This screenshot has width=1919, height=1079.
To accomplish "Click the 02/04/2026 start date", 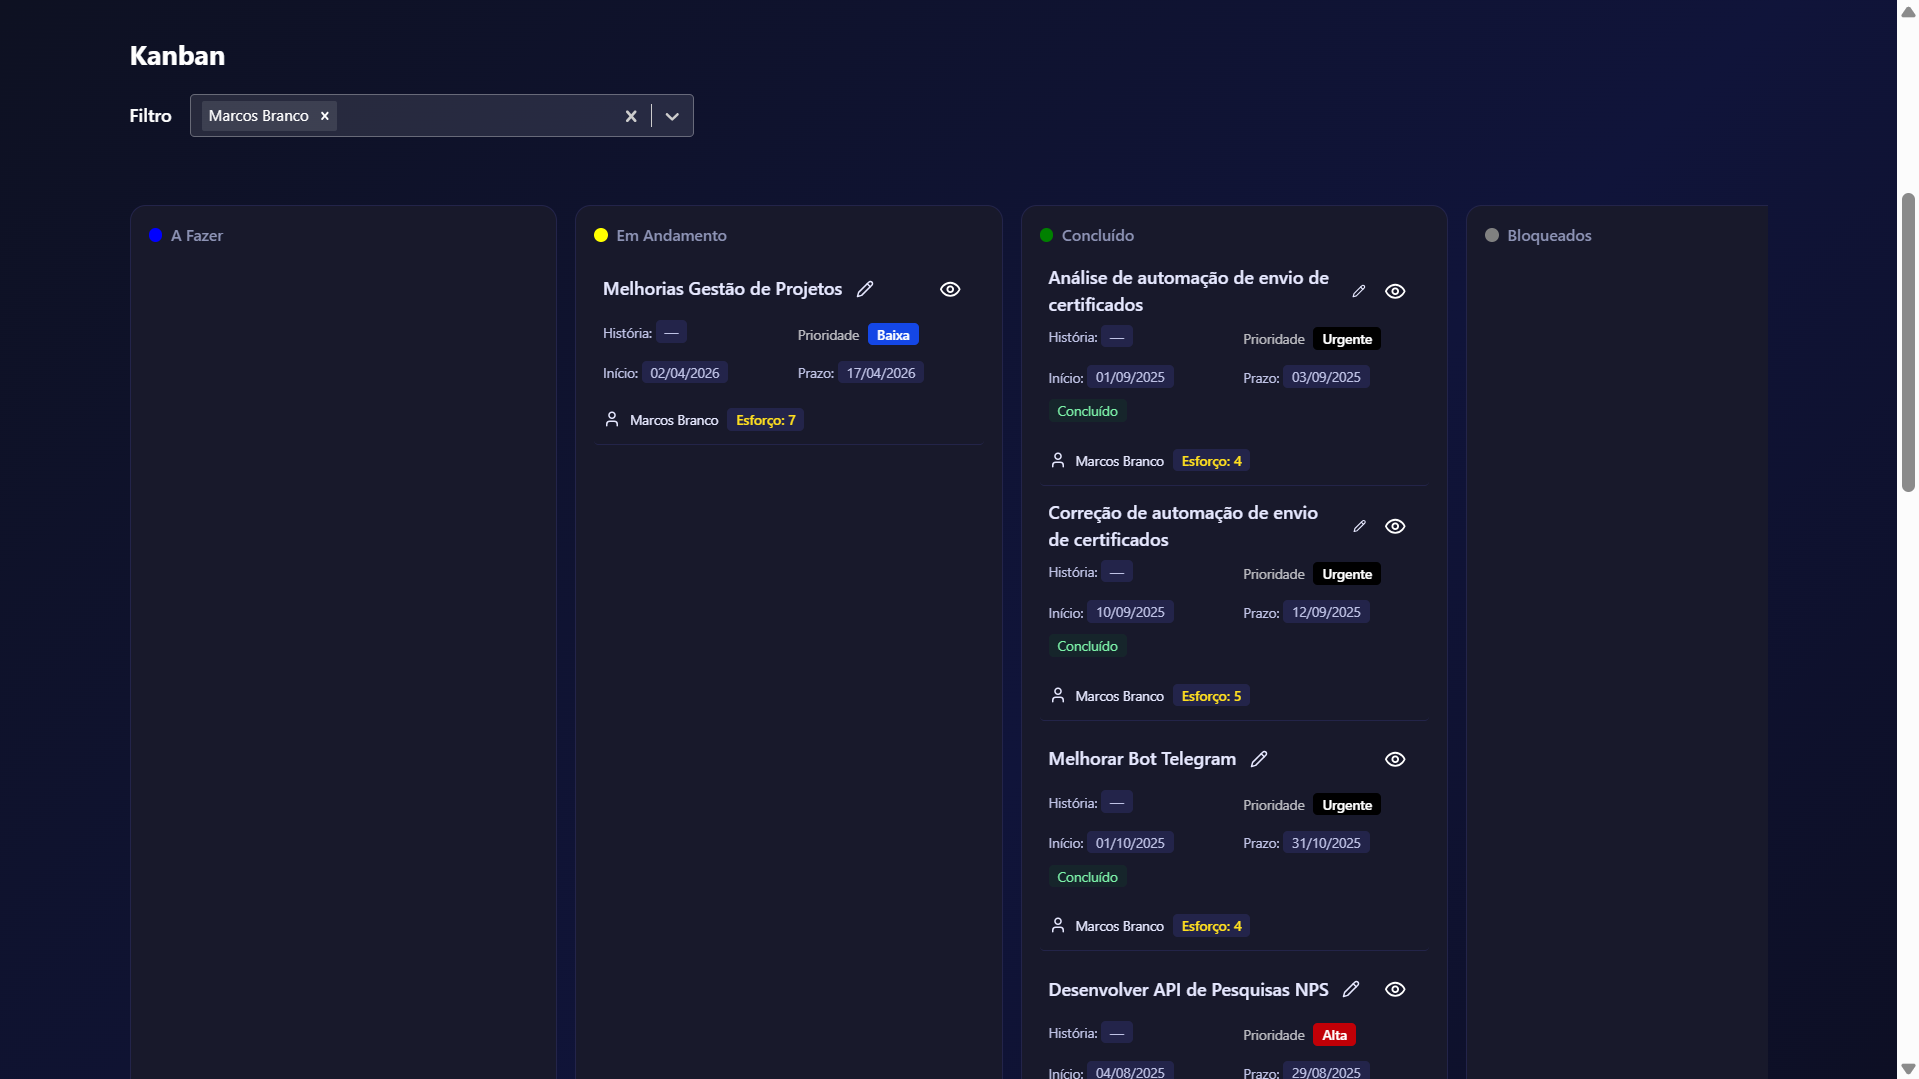I will click(685, 373).
